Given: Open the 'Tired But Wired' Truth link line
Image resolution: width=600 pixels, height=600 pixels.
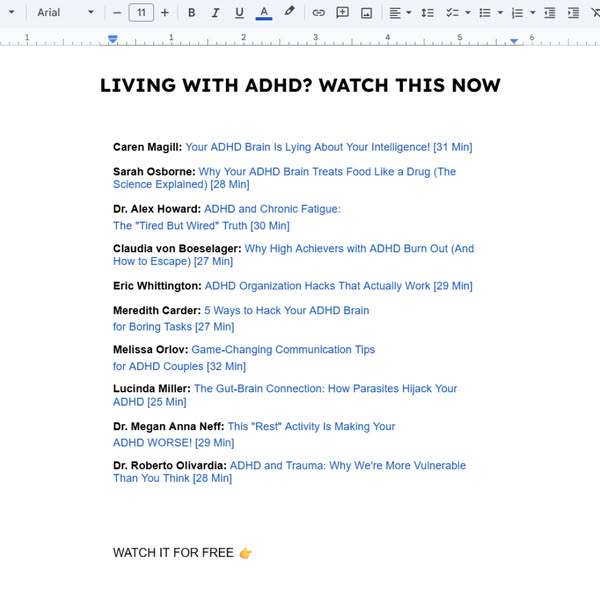Looking at the screenshot, I should pyautogui.click(x=201, y=226).
